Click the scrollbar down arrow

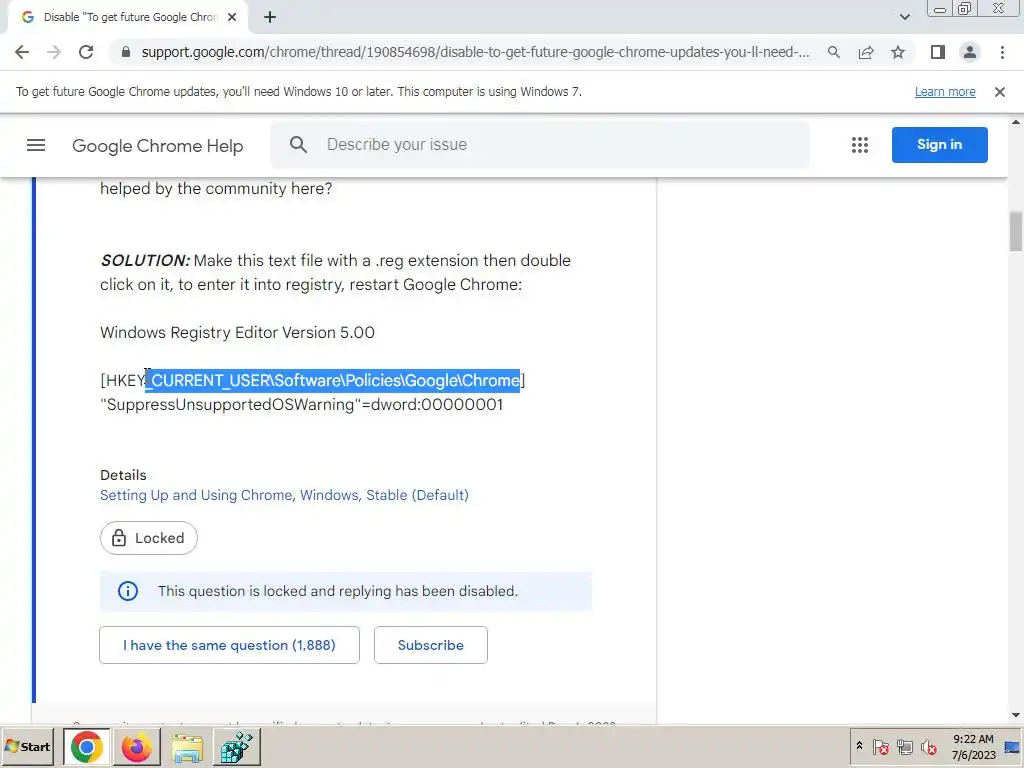point(1016,715)
